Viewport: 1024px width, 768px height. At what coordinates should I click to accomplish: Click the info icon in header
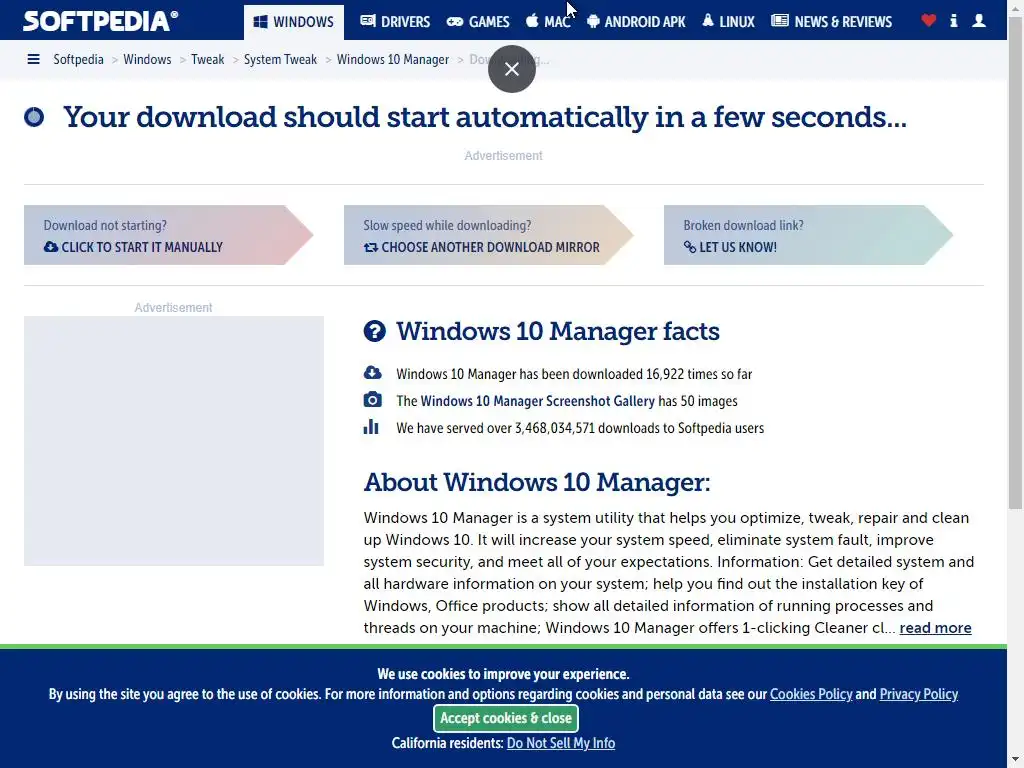[954, 21]
